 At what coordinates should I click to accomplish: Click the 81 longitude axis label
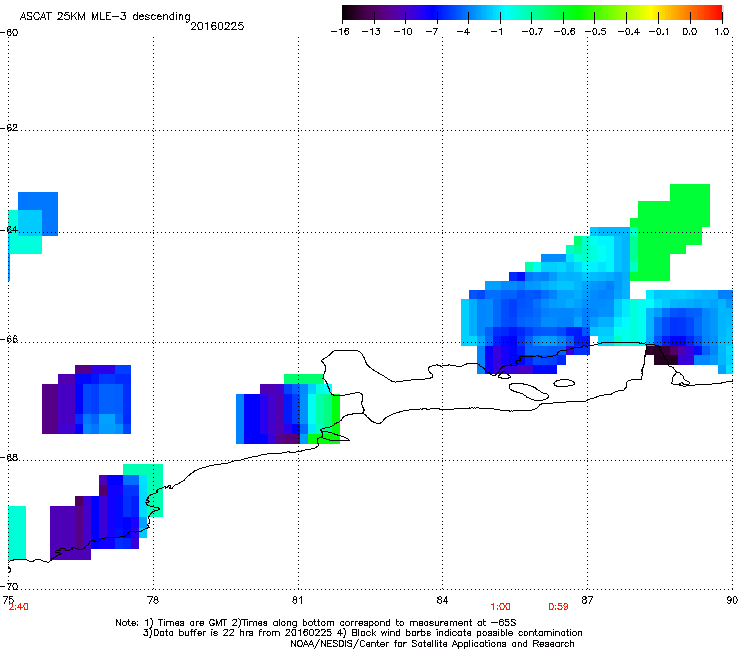pos(297,600)
